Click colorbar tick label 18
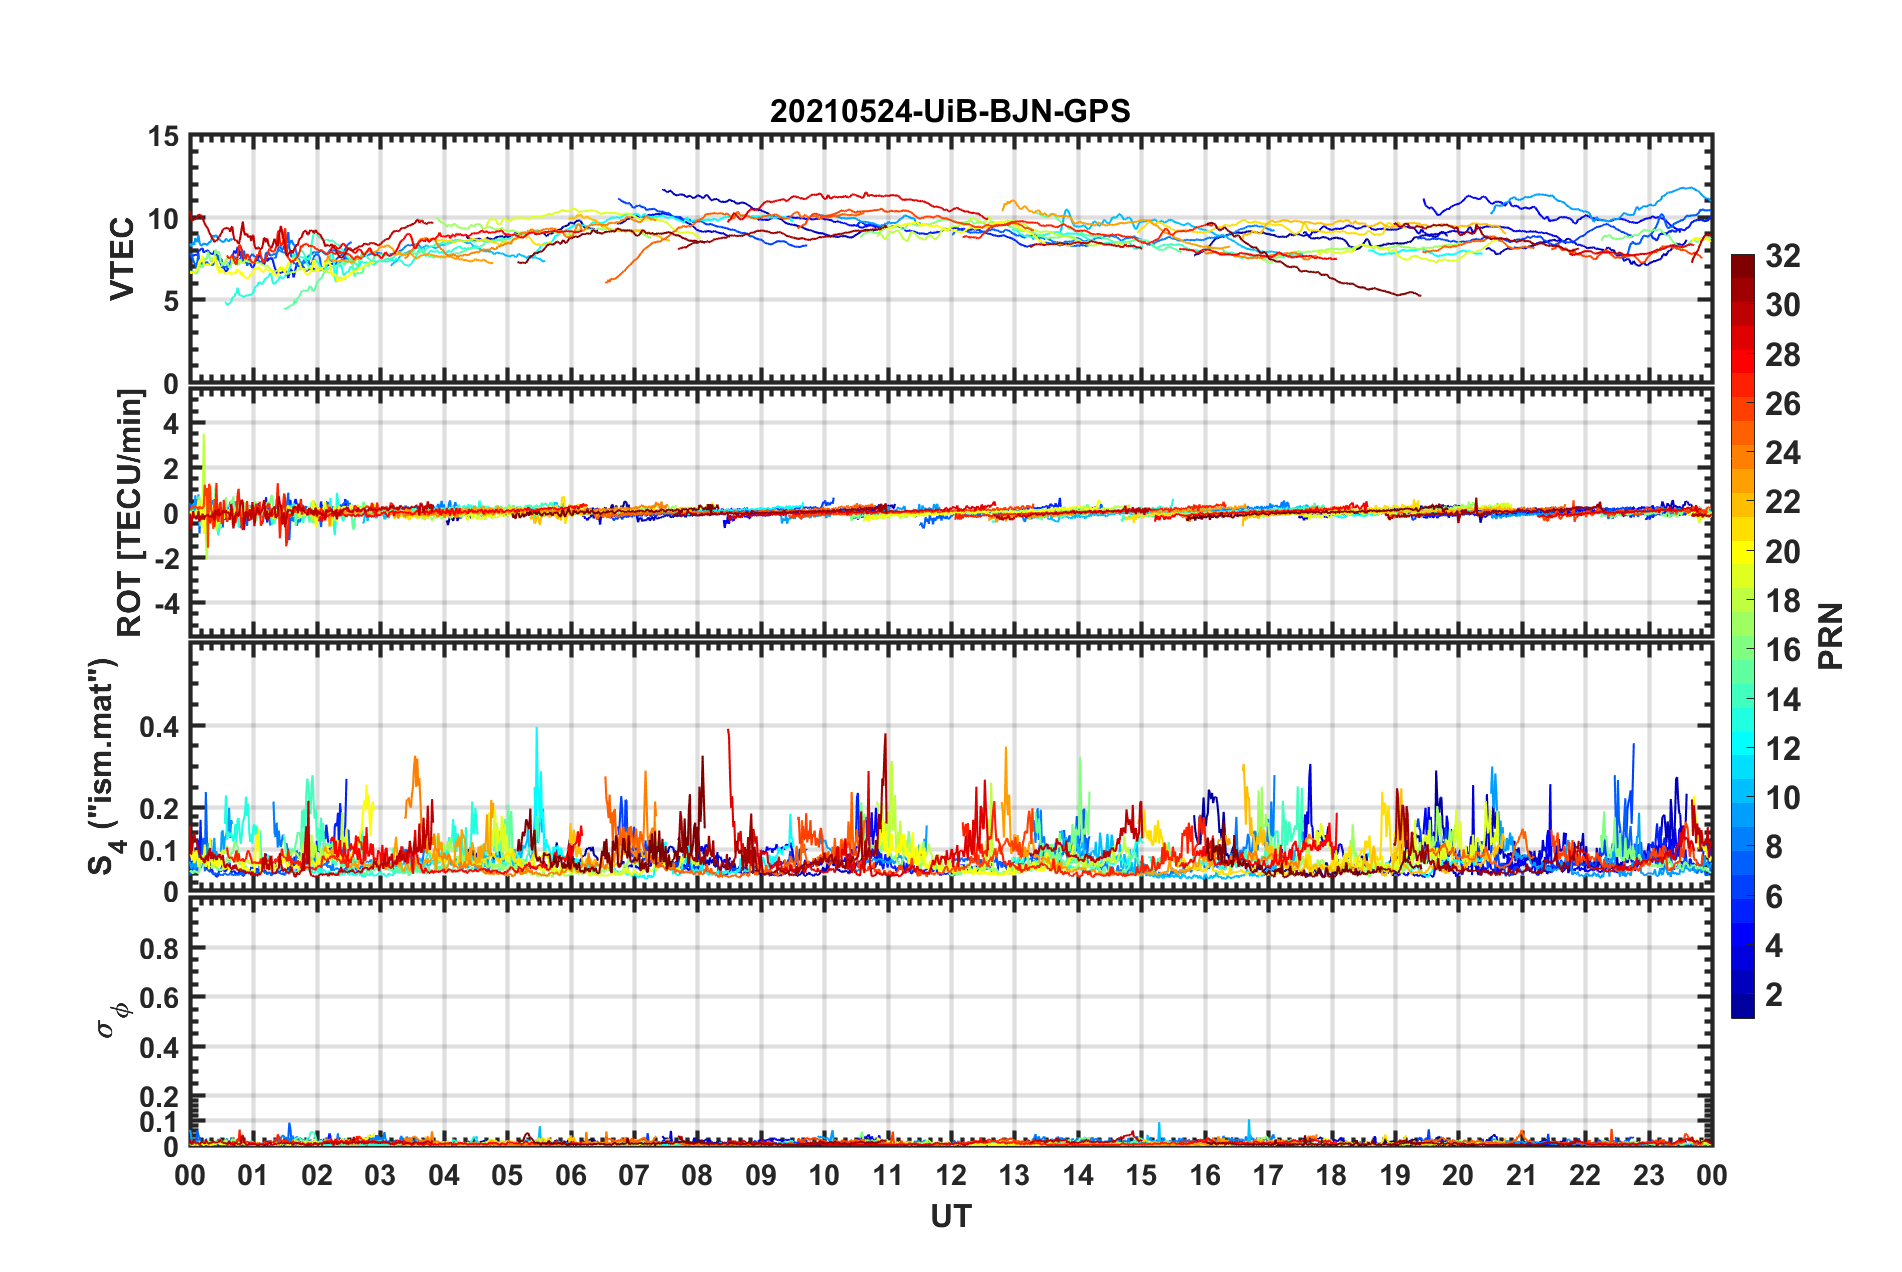The image size is (1902, 1272). click(x=1783, y=601)
